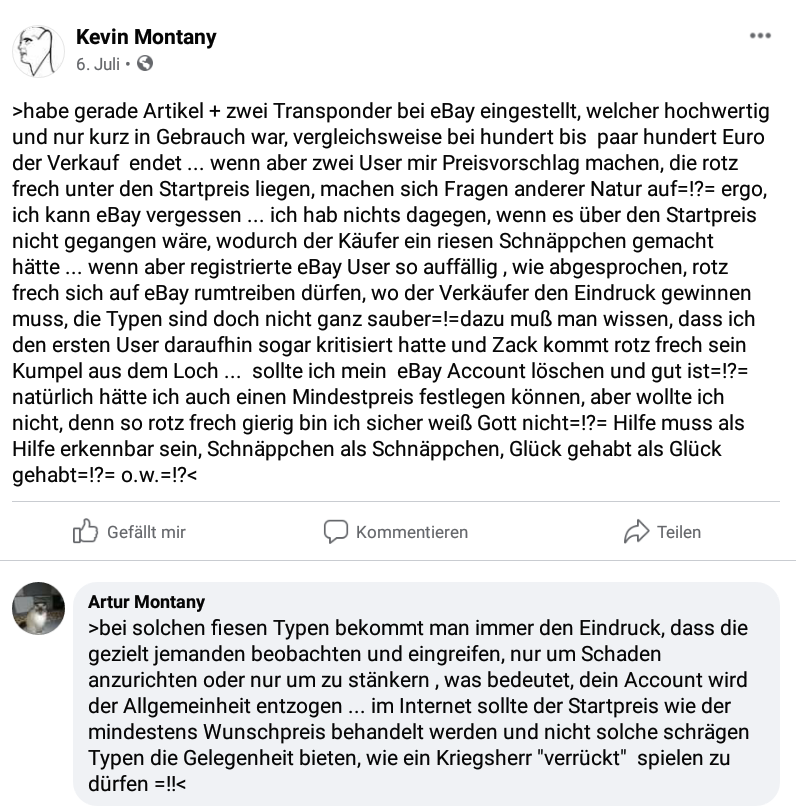Click the post line mentioning Mindestpreis festlegen
The height and width of the screenshot is (806, 796).
(x=368, y=397)
